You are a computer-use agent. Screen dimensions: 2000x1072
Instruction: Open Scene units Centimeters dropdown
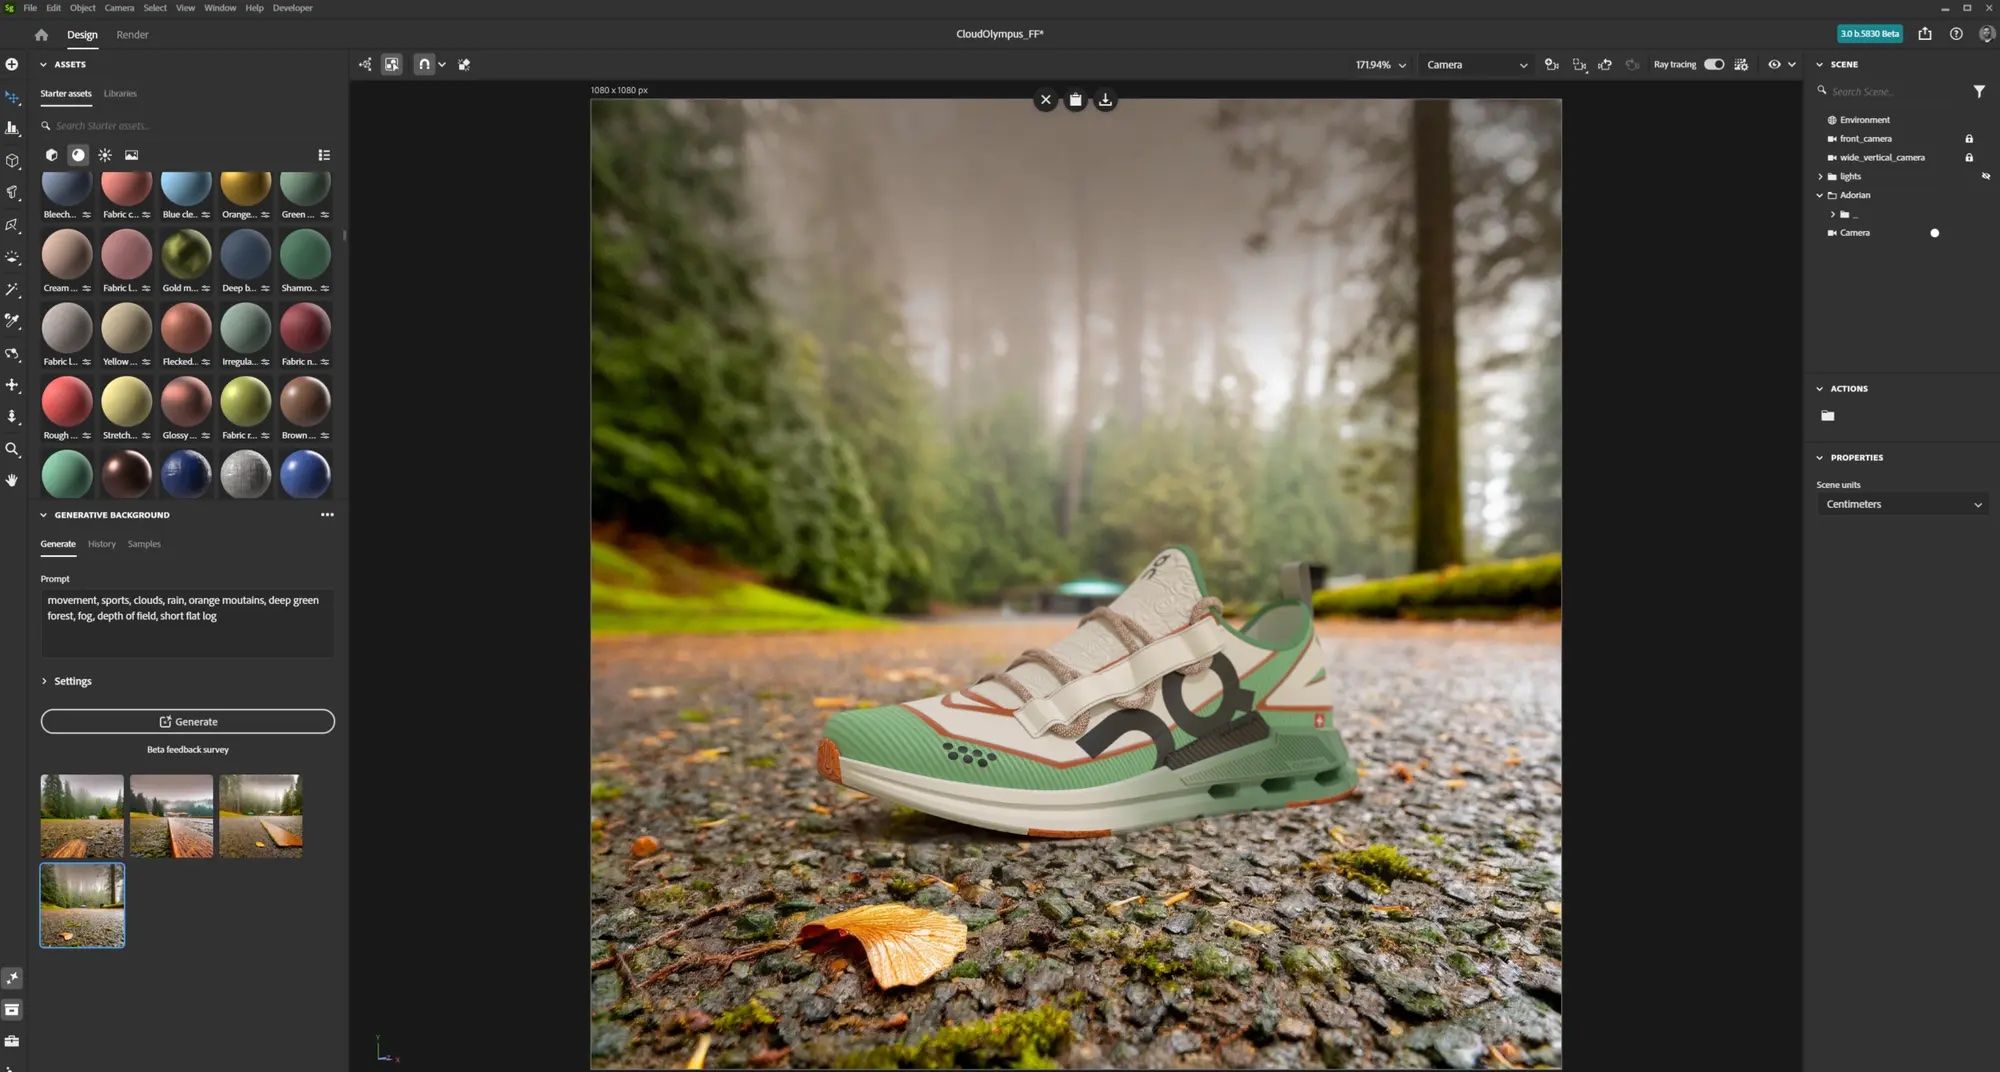pyautogui.click(x=1901, y=504)
